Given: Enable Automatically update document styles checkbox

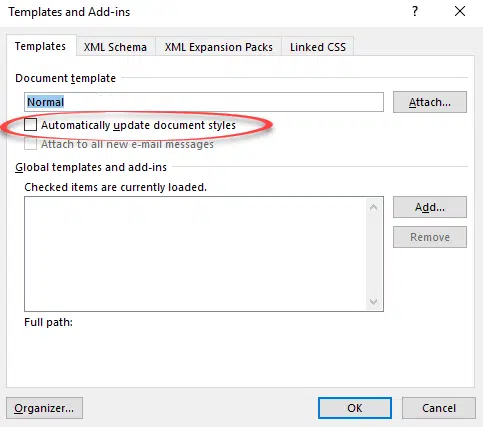Looking at the screenshot, I should [30, 125].
